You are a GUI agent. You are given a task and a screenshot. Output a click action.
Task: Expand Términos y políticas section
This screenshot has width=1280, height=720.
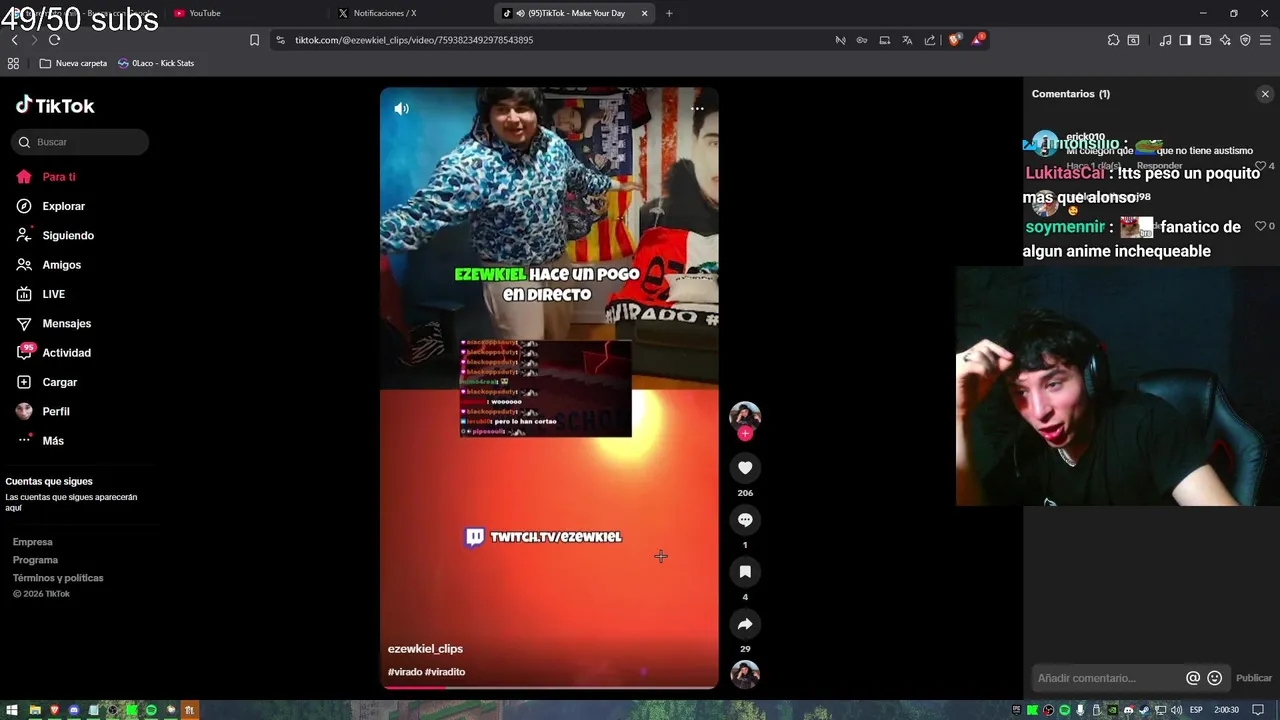point(58,578)
